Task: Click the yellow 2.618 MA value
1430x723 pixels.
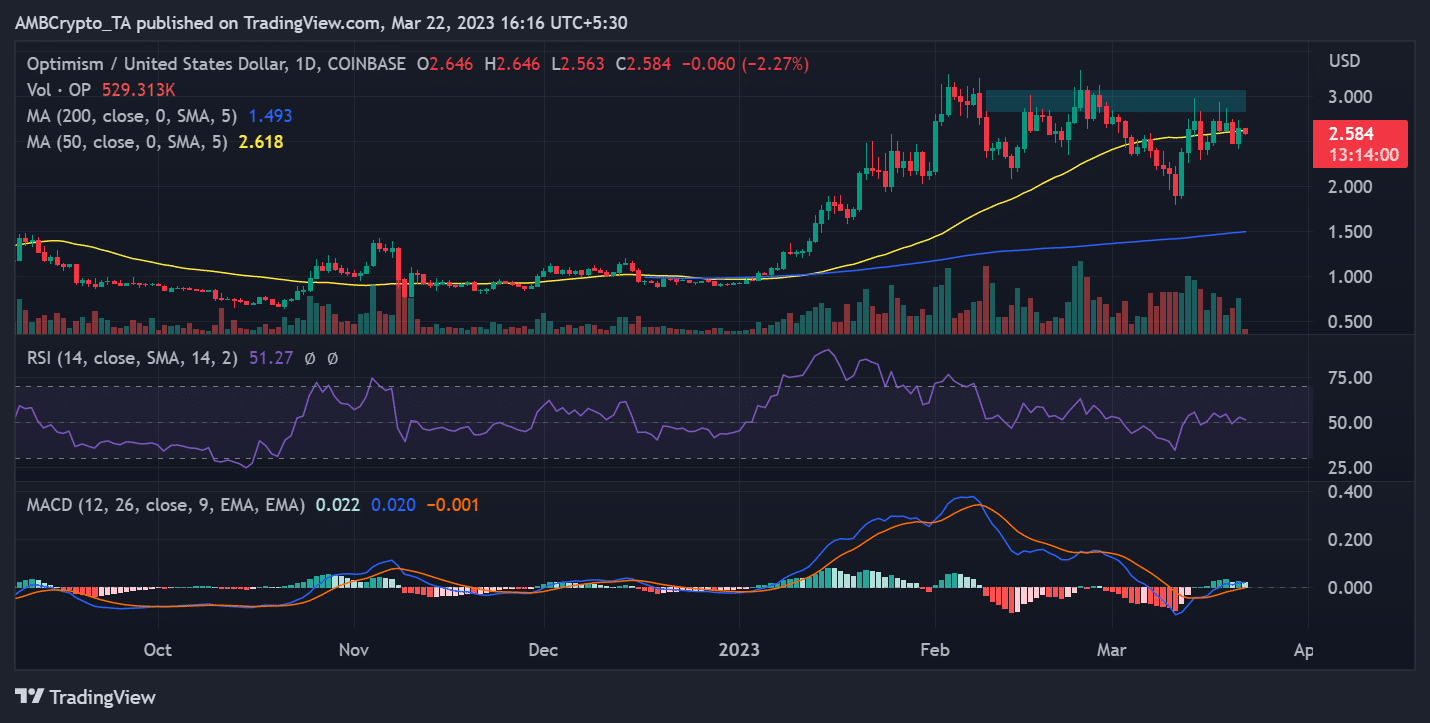Action: point(260,142)
